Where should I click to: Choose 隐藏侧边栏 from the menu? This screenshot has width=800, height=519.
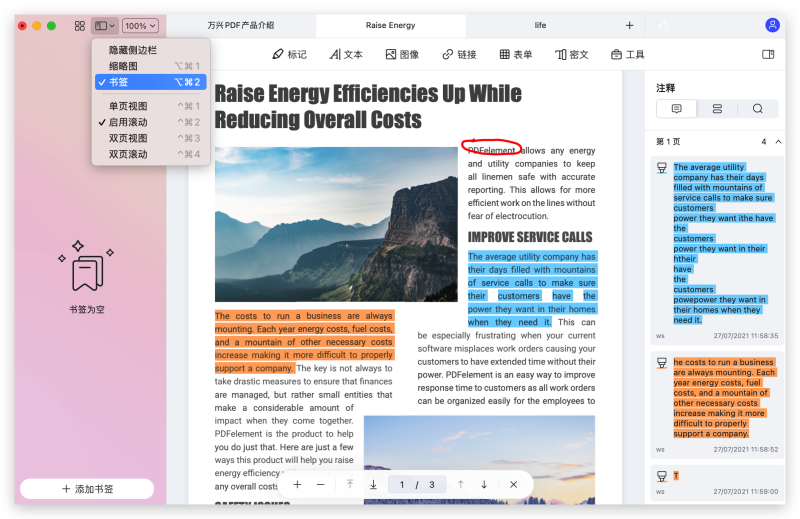(x=132, y=50)
